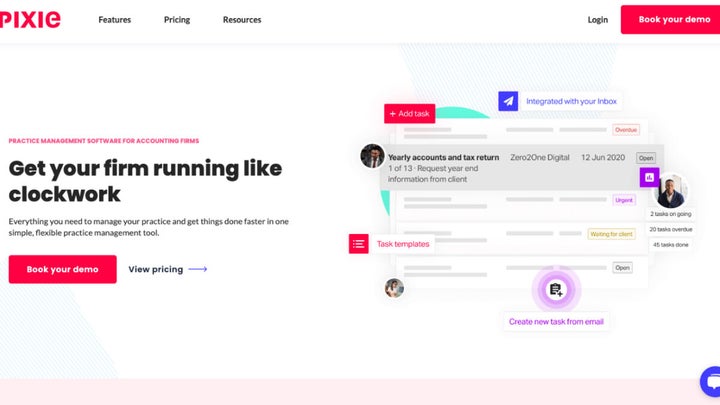Click the Waiting for client status tag
The image size is (720, 405).
611,234
